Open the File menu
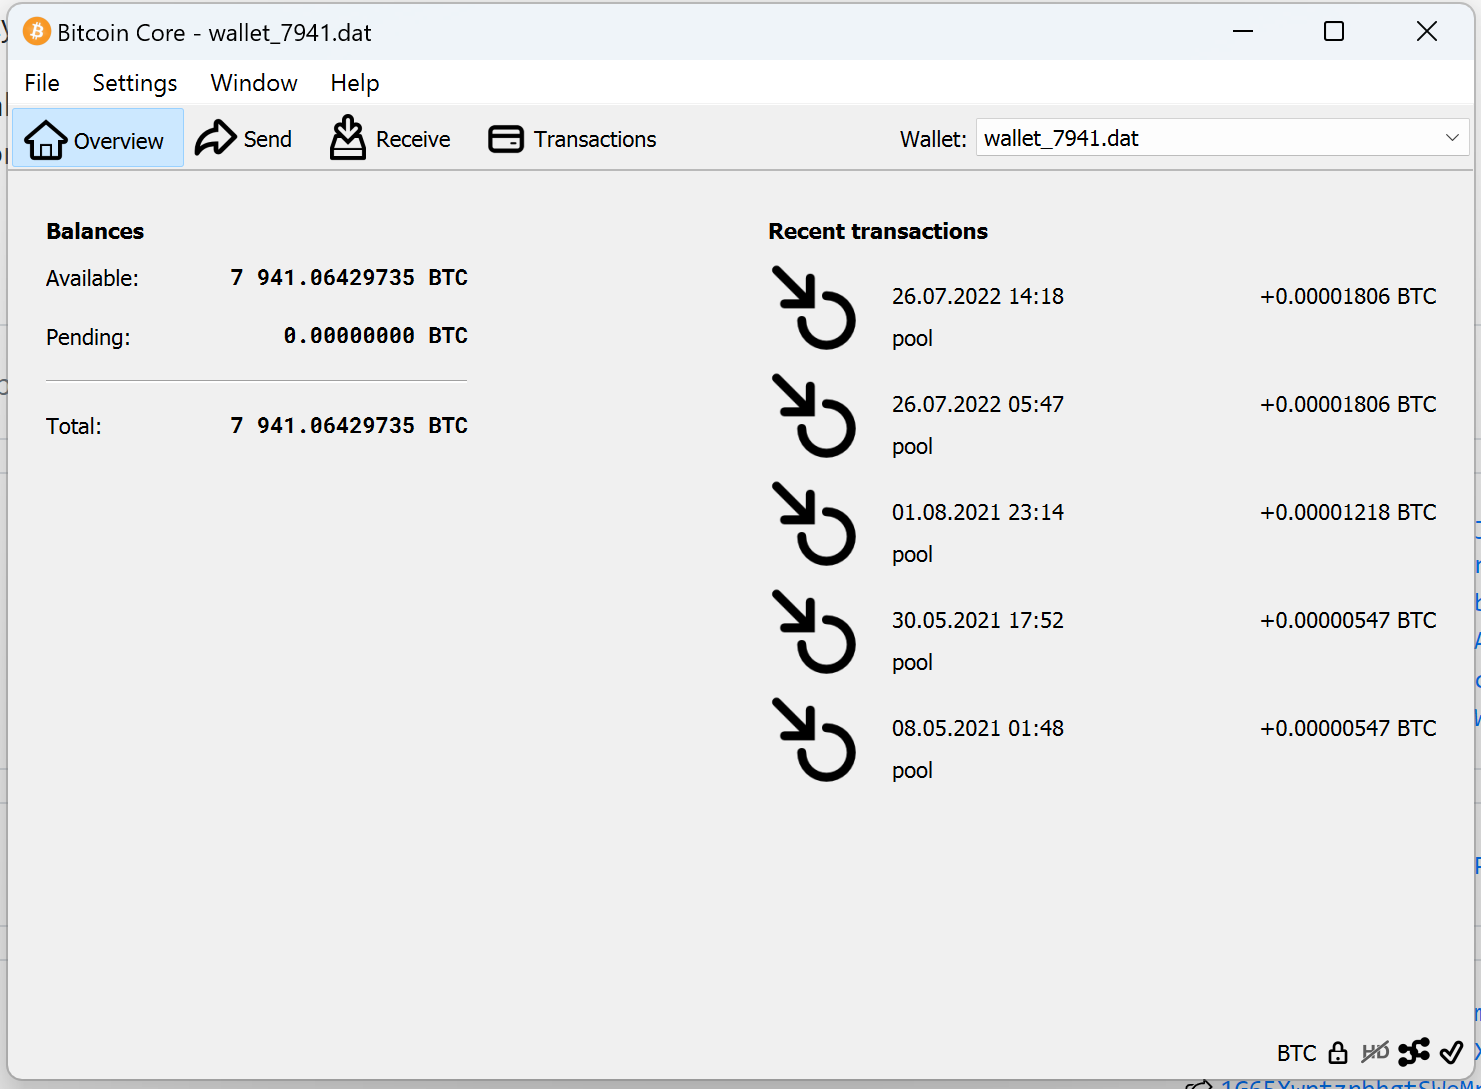Image resolution: width=1481 pixels, height=1089 pixels. pos(42,83)
